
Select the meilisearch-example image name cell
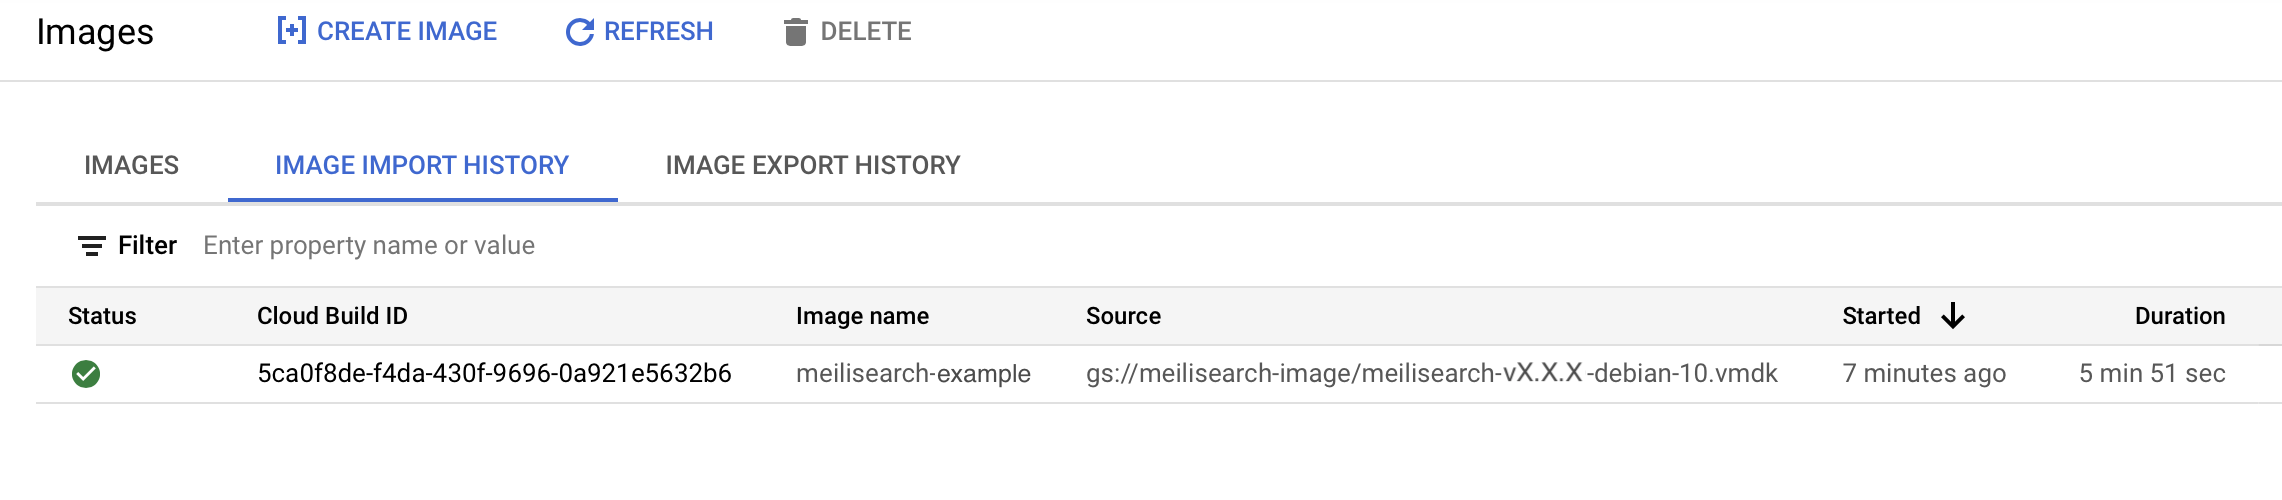913,374
